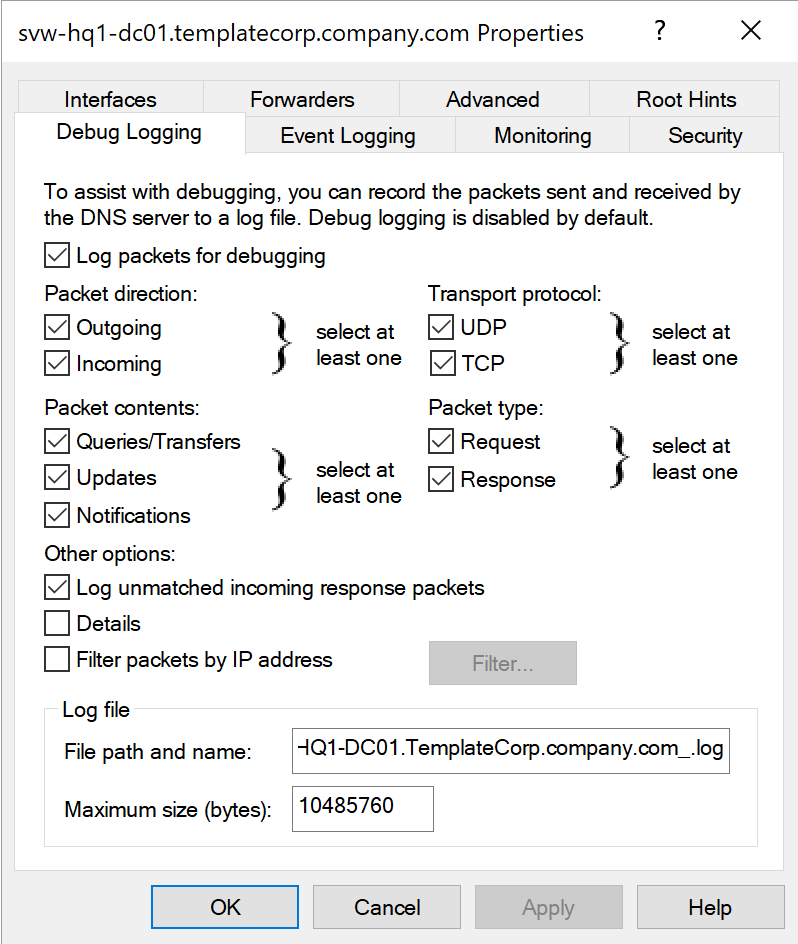Click the Cancel button

pos(387,907)
